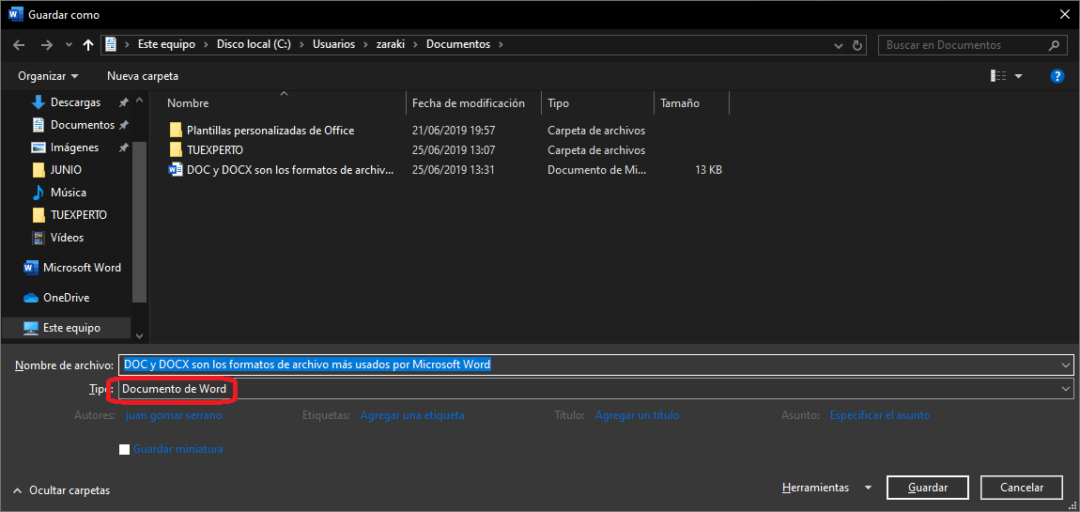1080x512 pixels.
Task: Click the Agregar una etiqueta link
Action: tap(412, 415)
